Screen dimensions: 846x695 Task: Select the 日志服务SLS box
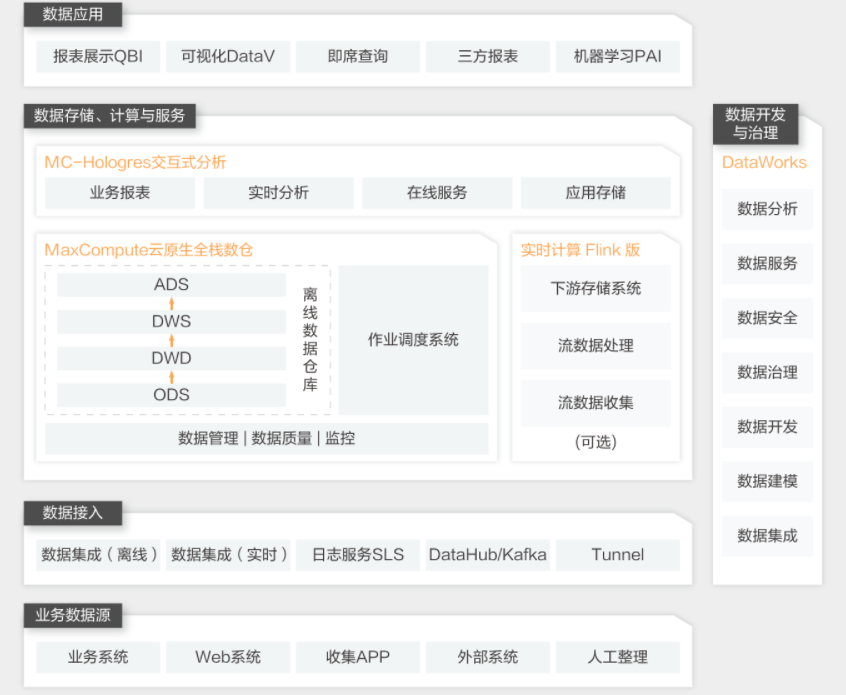(x=358, y=555)
